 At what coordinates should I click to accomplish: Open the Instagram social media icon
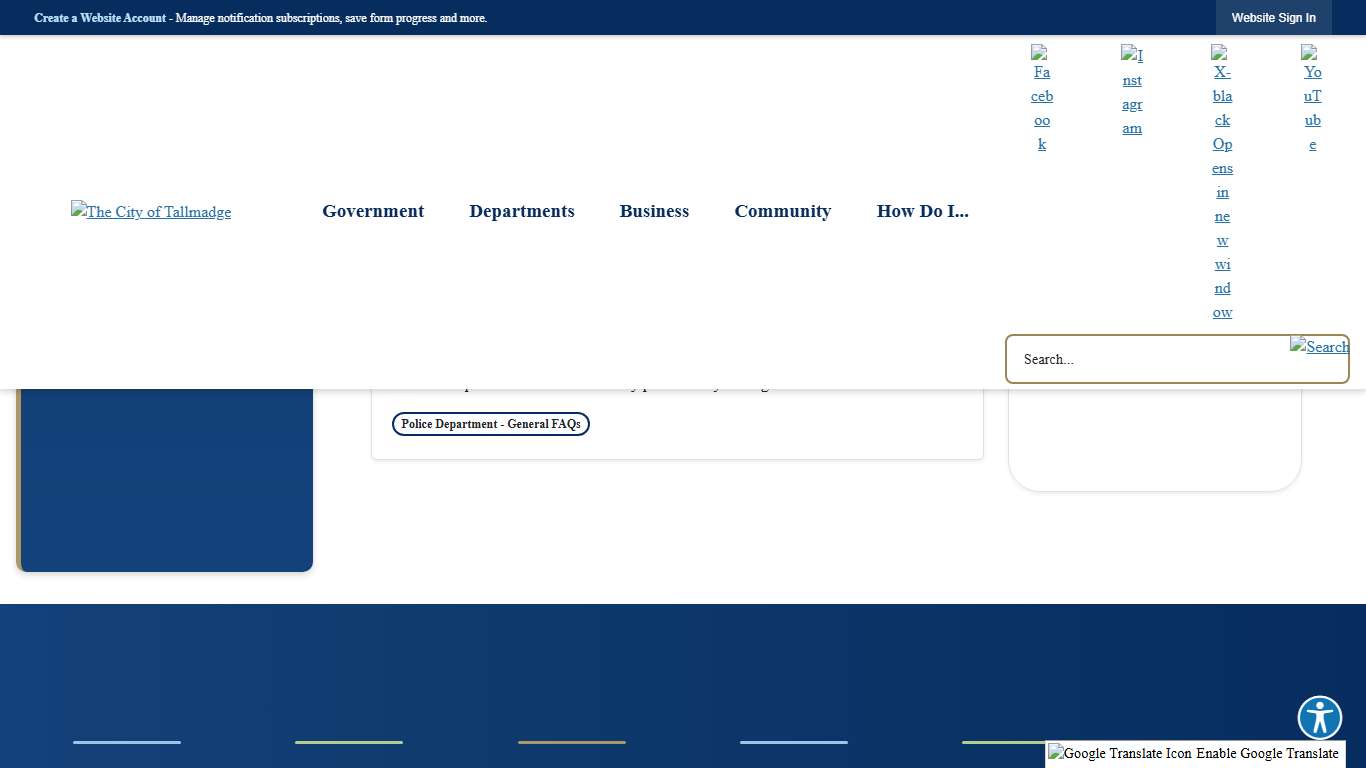(1131, 91)
